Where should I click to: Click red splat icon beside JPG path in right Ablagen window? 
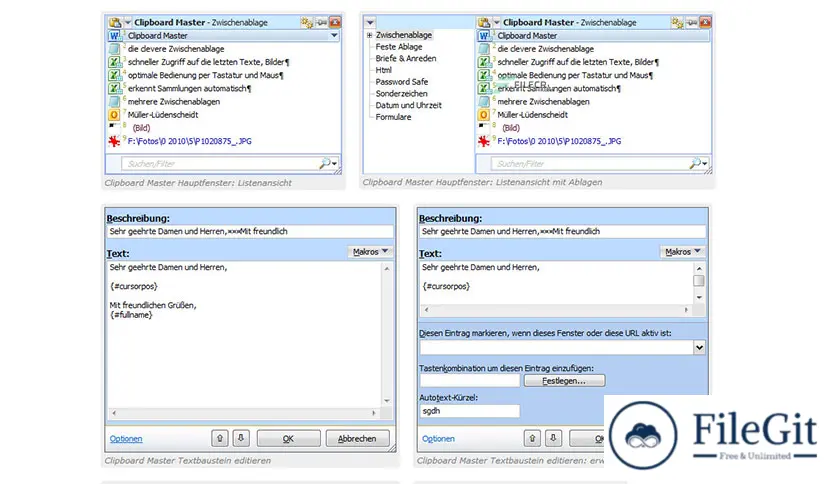pyautogui.click(x=484, y=141)
